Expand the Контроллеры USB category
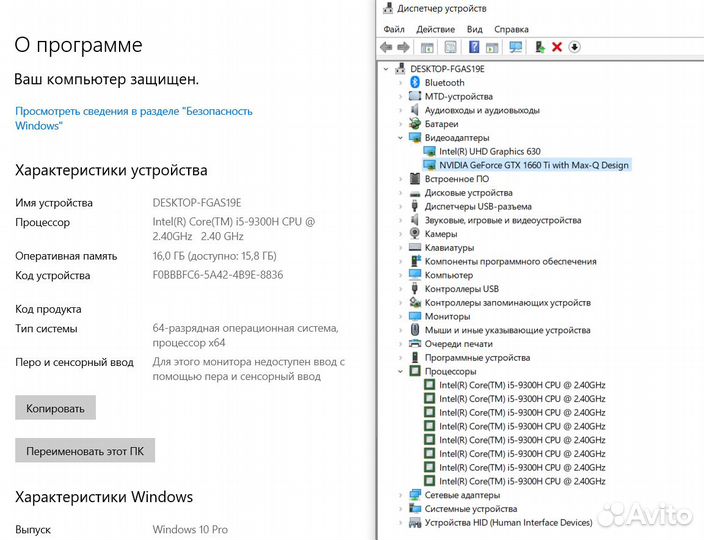Image resolution: width=704 pixels, height=540 pixels. click(400, 289)
